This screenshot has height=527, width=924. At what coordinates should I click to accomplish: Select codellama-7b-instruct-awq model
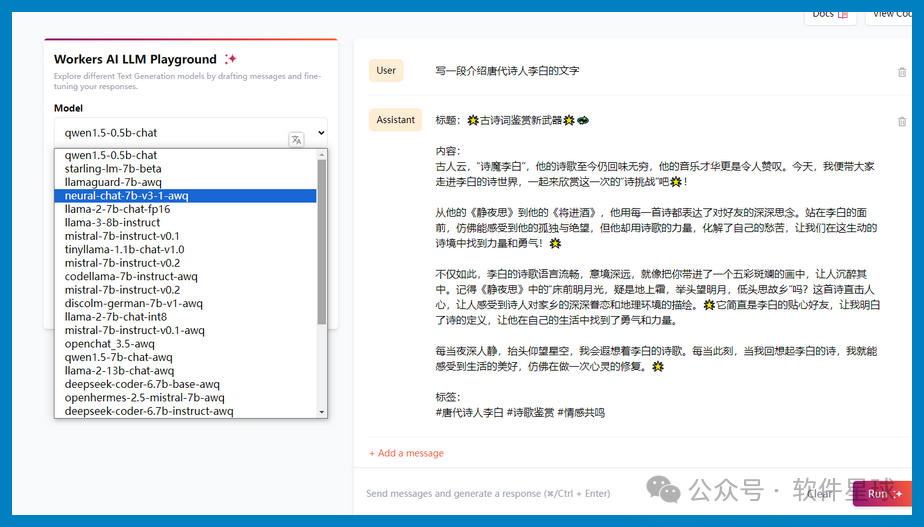click(185, 276)
